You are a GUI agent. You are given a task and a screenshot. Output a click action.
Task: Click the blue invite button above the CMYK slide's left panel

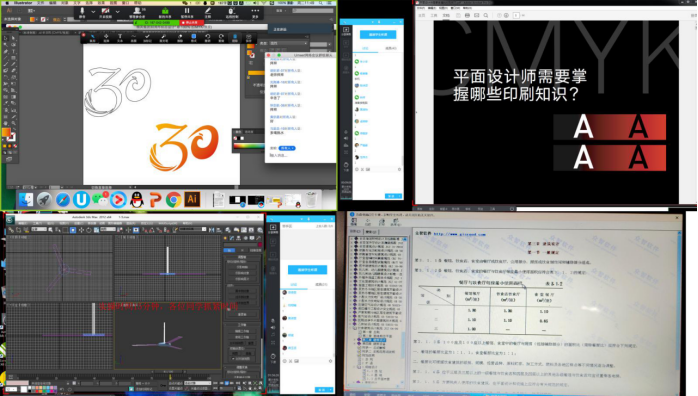(x=378, y=35)
